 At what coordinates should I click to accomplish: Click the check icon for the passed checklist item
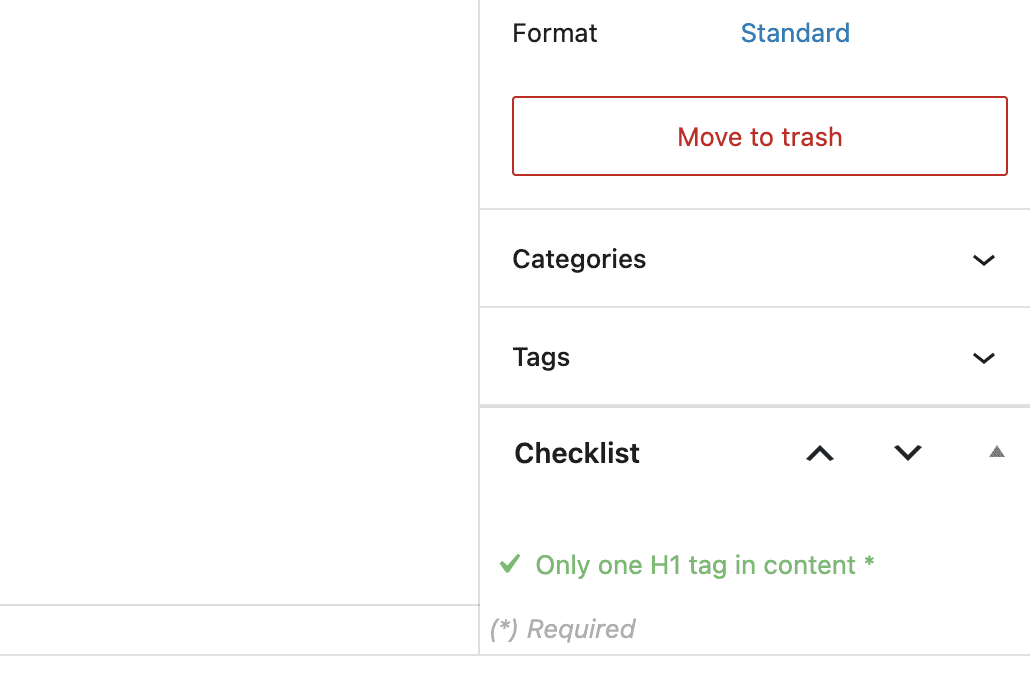coord(510,565)
